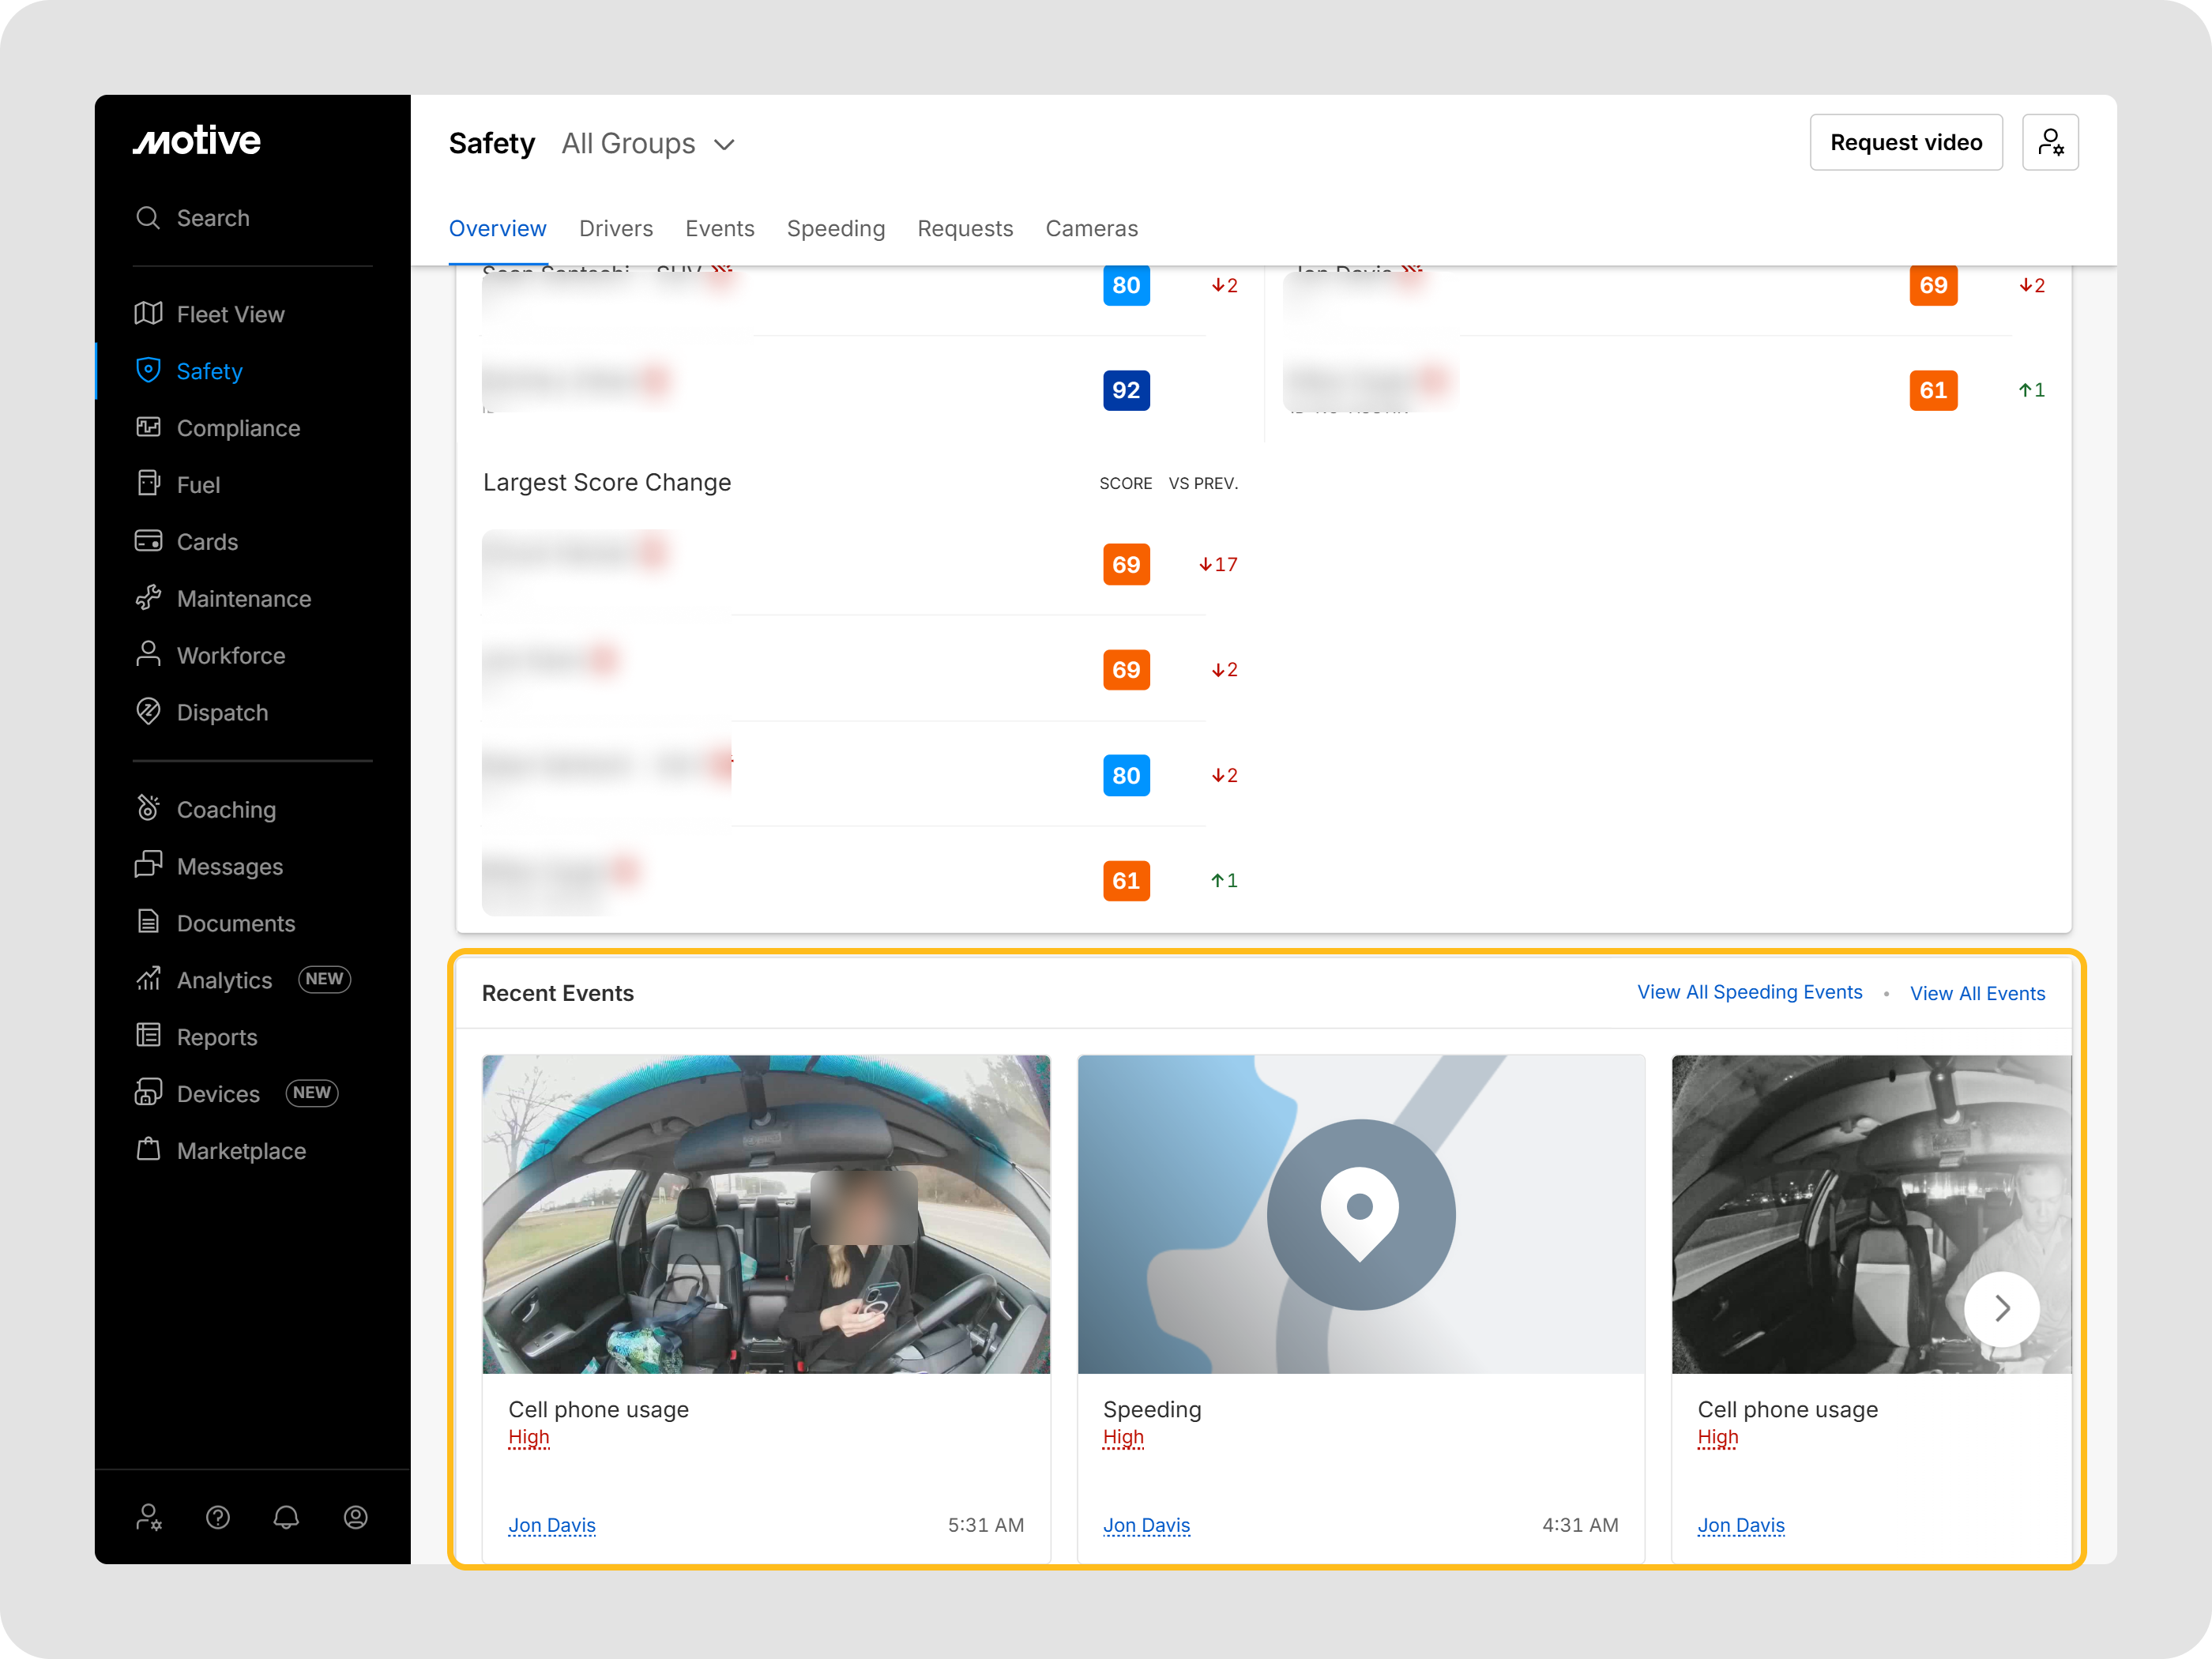The height and width of the screenshot is (1659, 2212).
Task: Click the sidebar Search field
Action: 213,218
